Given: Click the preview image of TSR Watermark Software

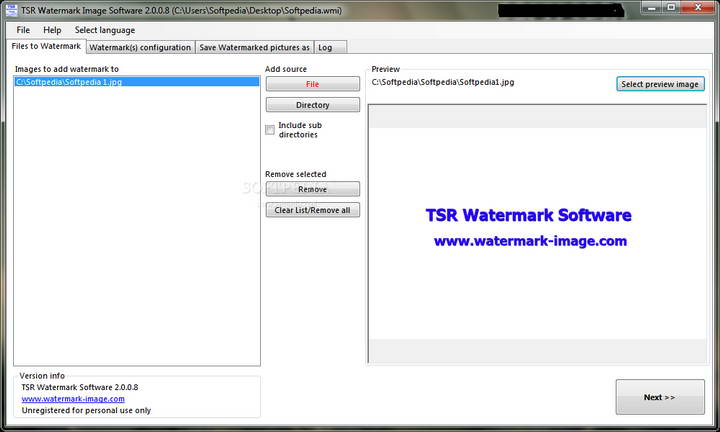Looking at the screenshot, I should pos(537,234).
